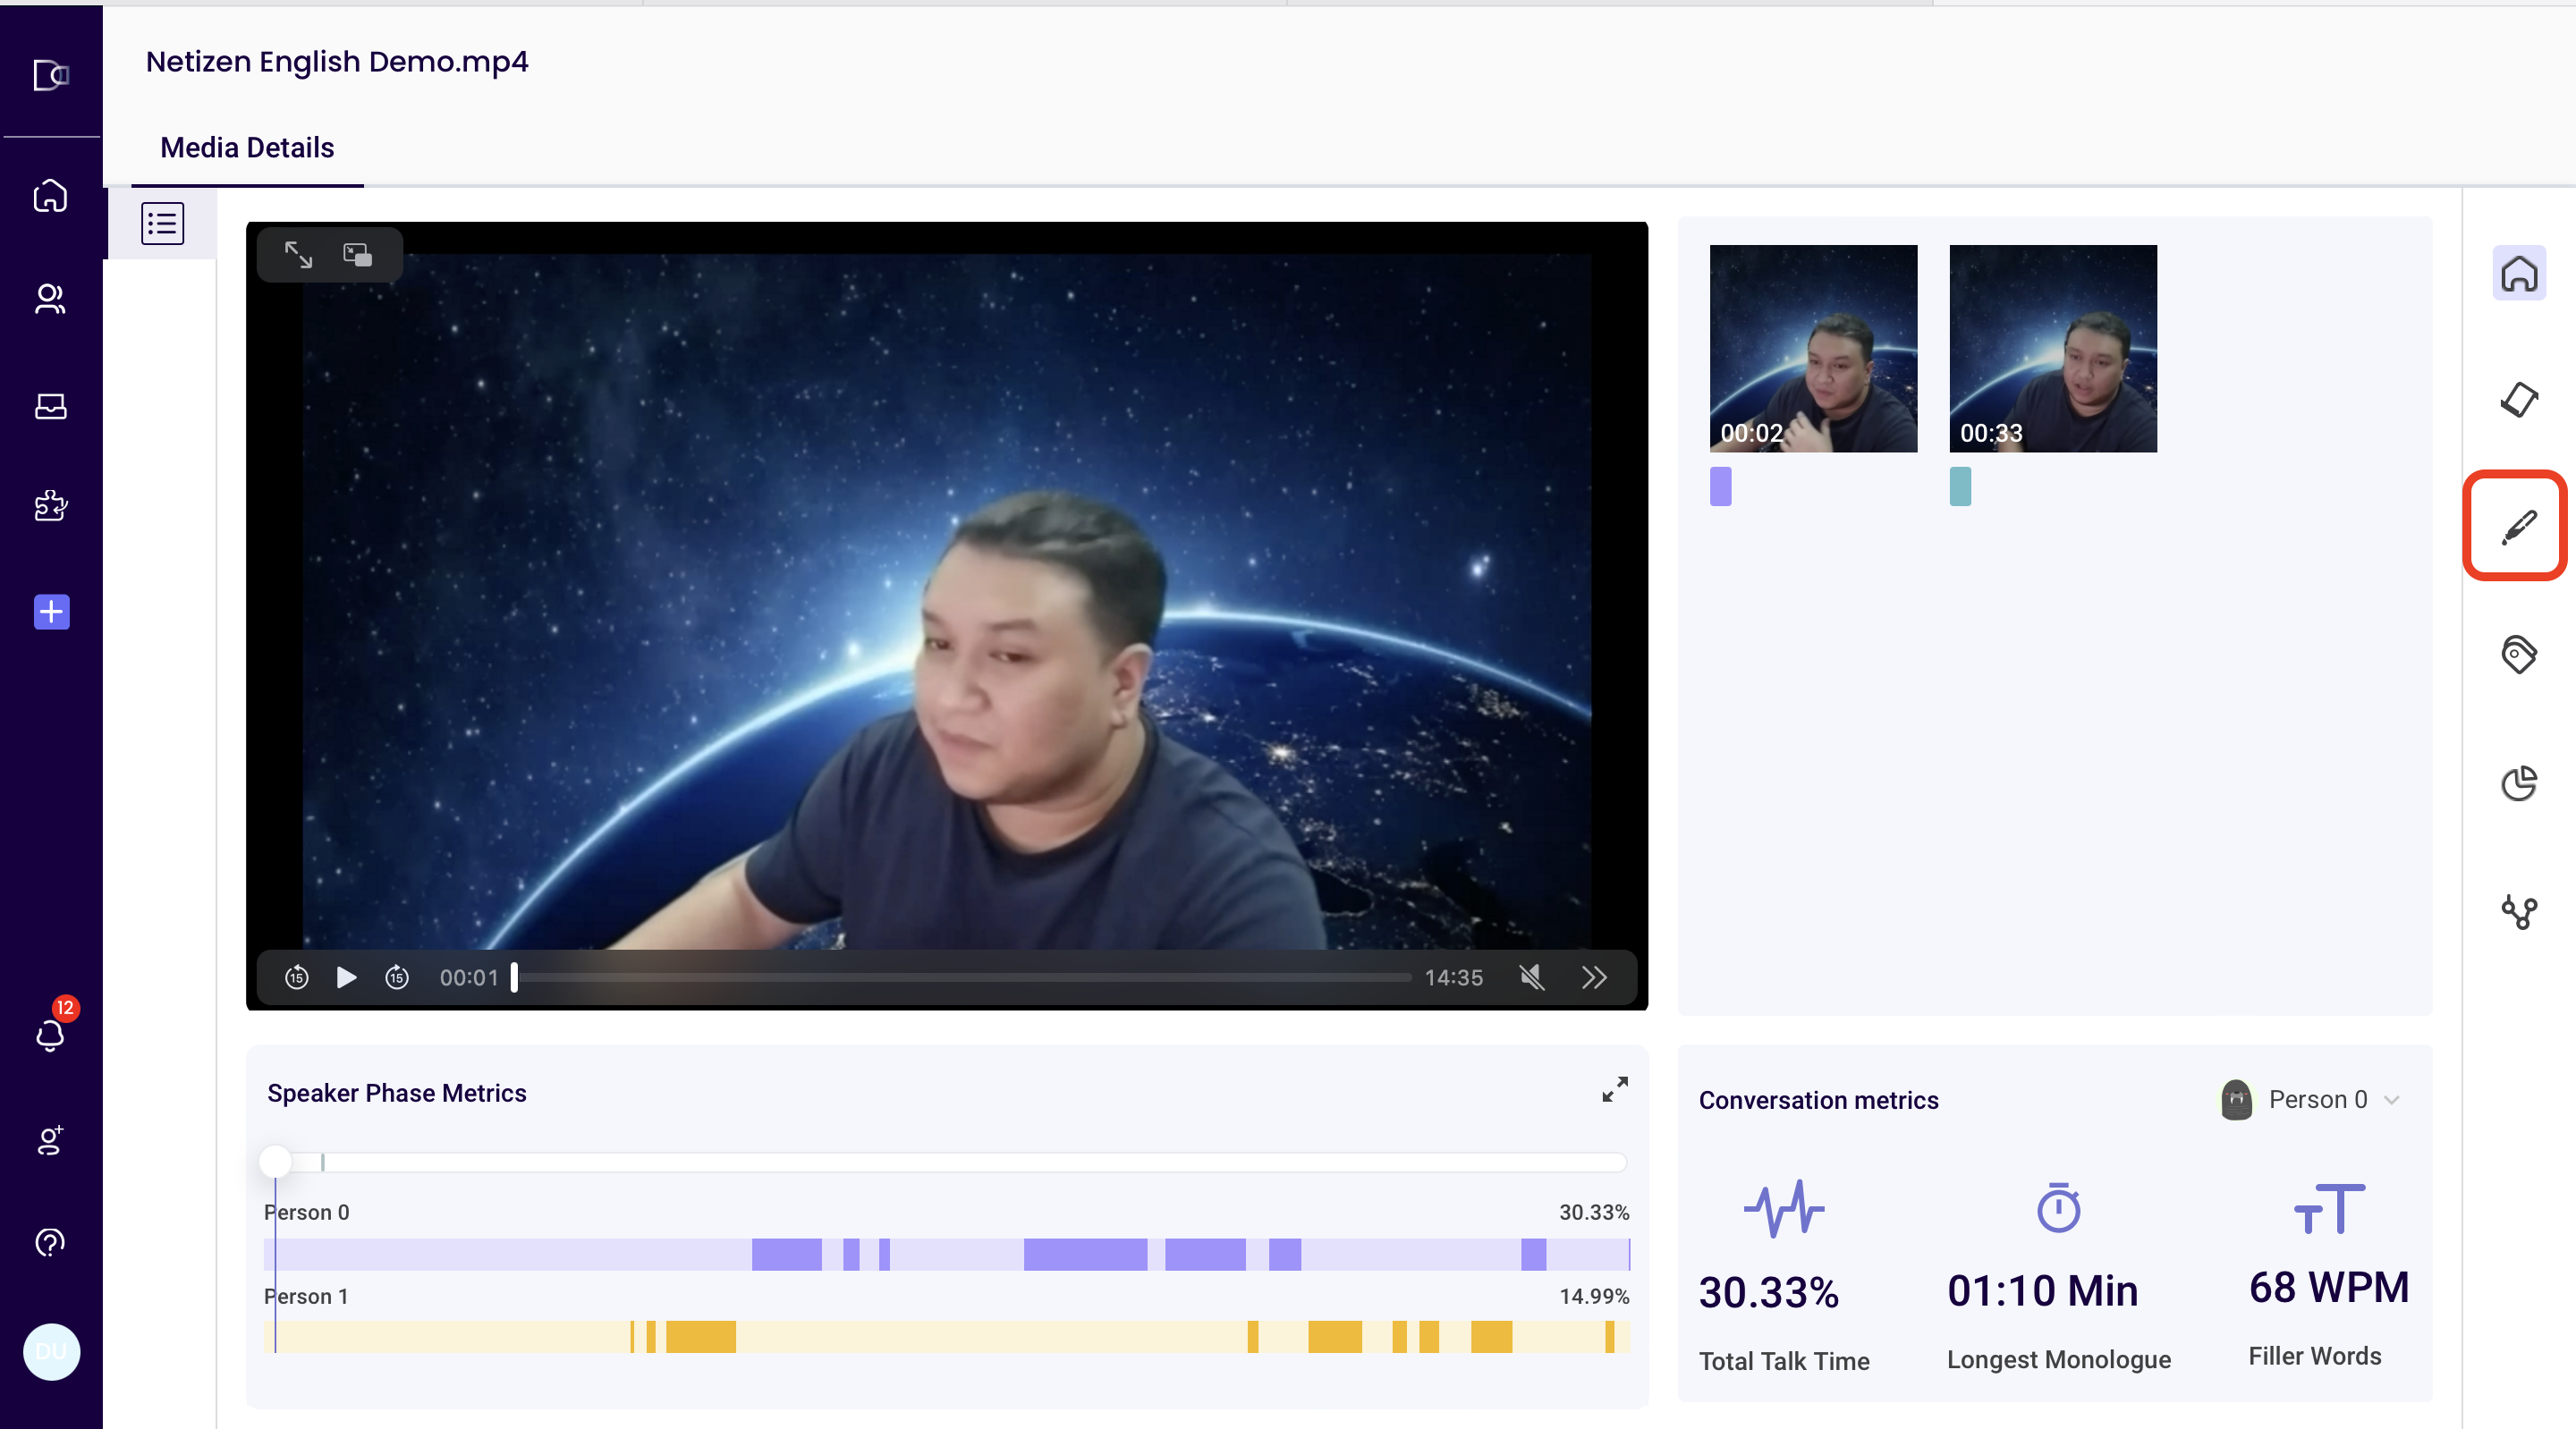Select the pen annotation tool in right sidebar
2576x1429 pixels.
coord(2516,525)
